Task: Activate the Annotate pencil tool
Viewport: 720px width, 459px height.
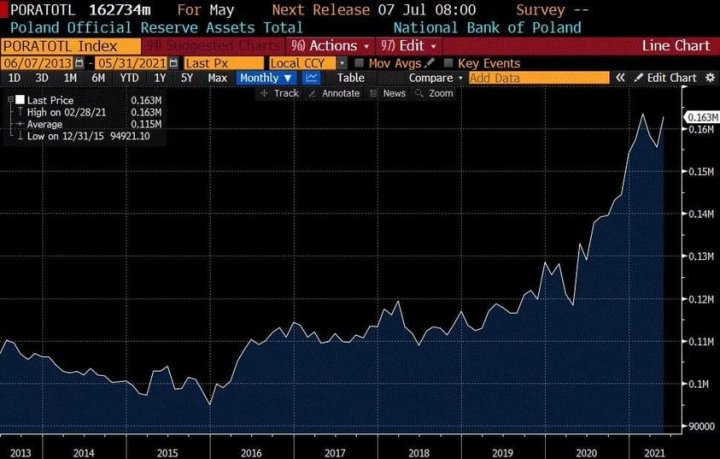Action: point(335,93)
